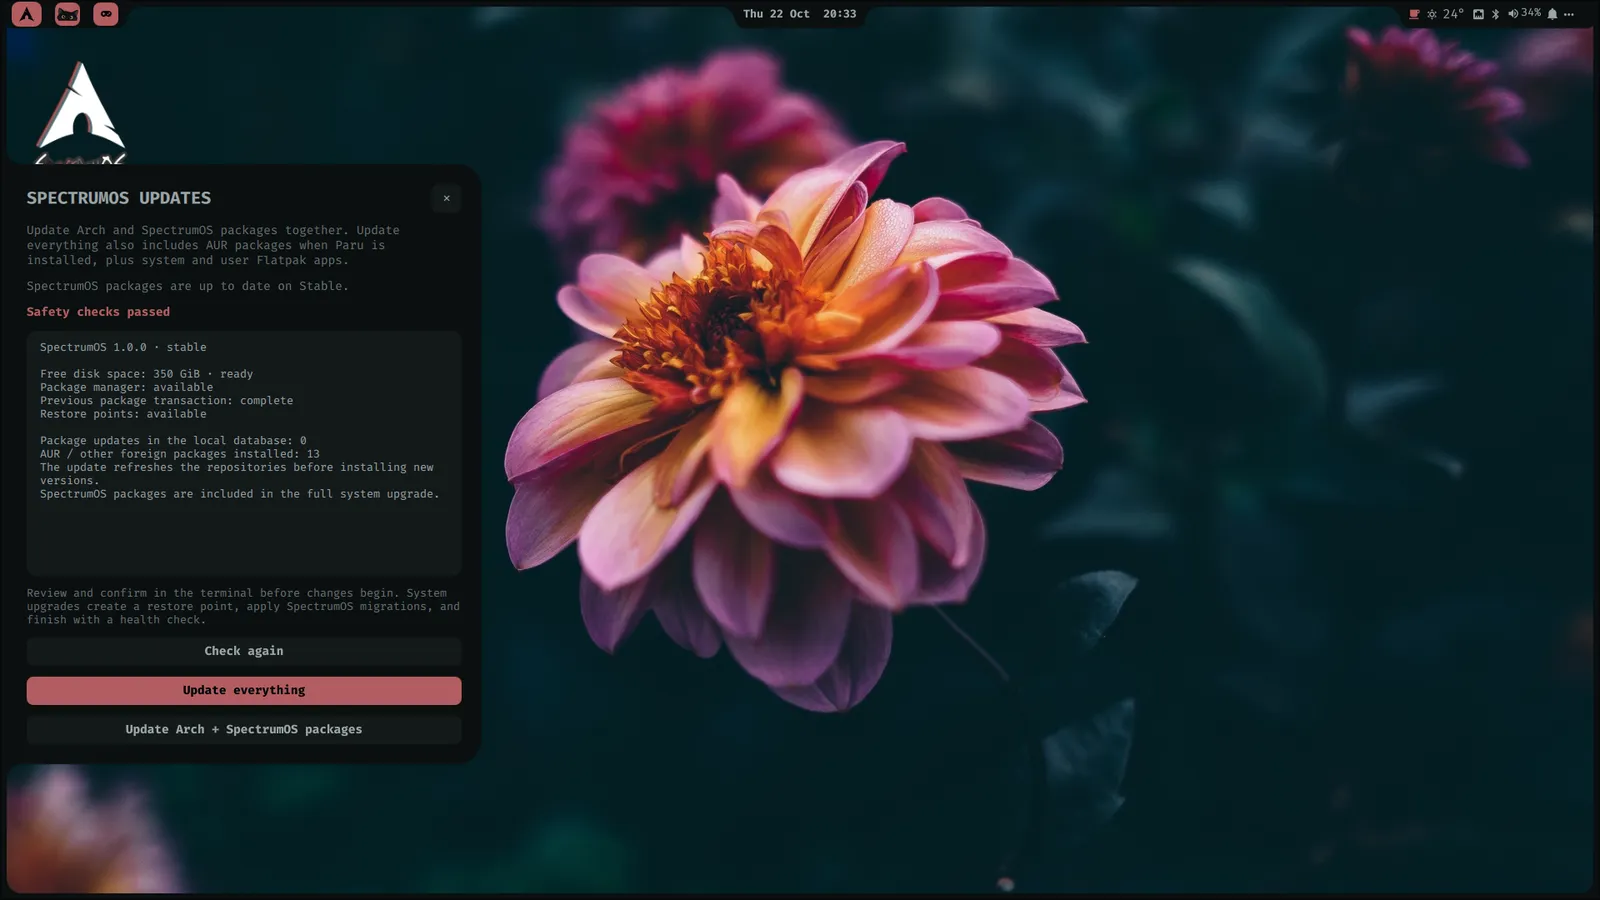Click the red coffee cup tray icon
The image size is (1600, 900).
tap(1414, 14)
